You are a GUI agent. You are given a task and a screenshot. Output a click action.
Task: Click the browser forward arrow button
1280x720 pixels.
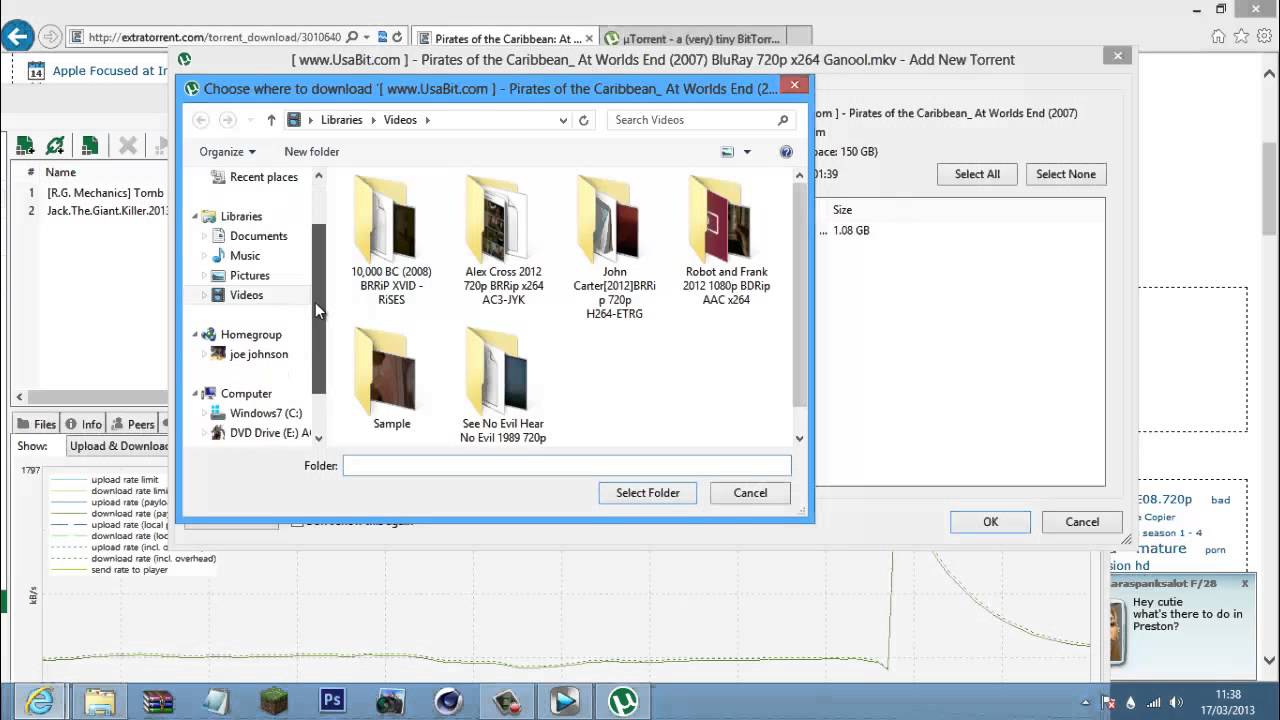(x=49, y=37)
